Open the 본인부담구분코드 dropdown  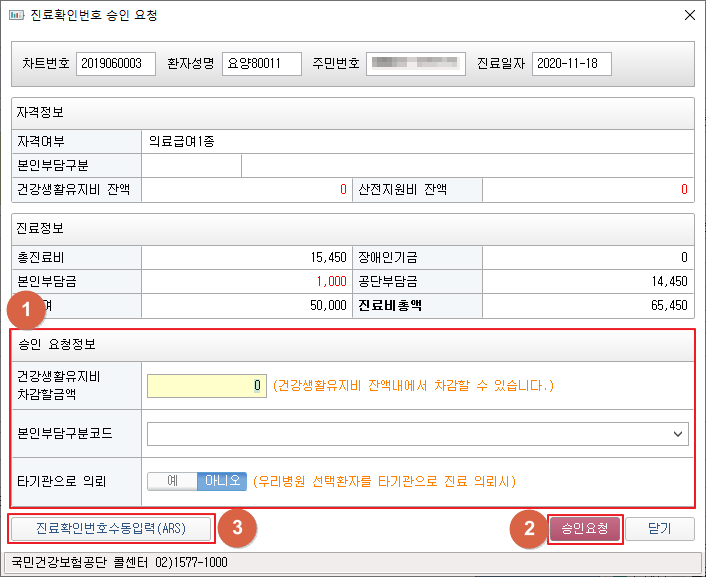tap(417, 434)
